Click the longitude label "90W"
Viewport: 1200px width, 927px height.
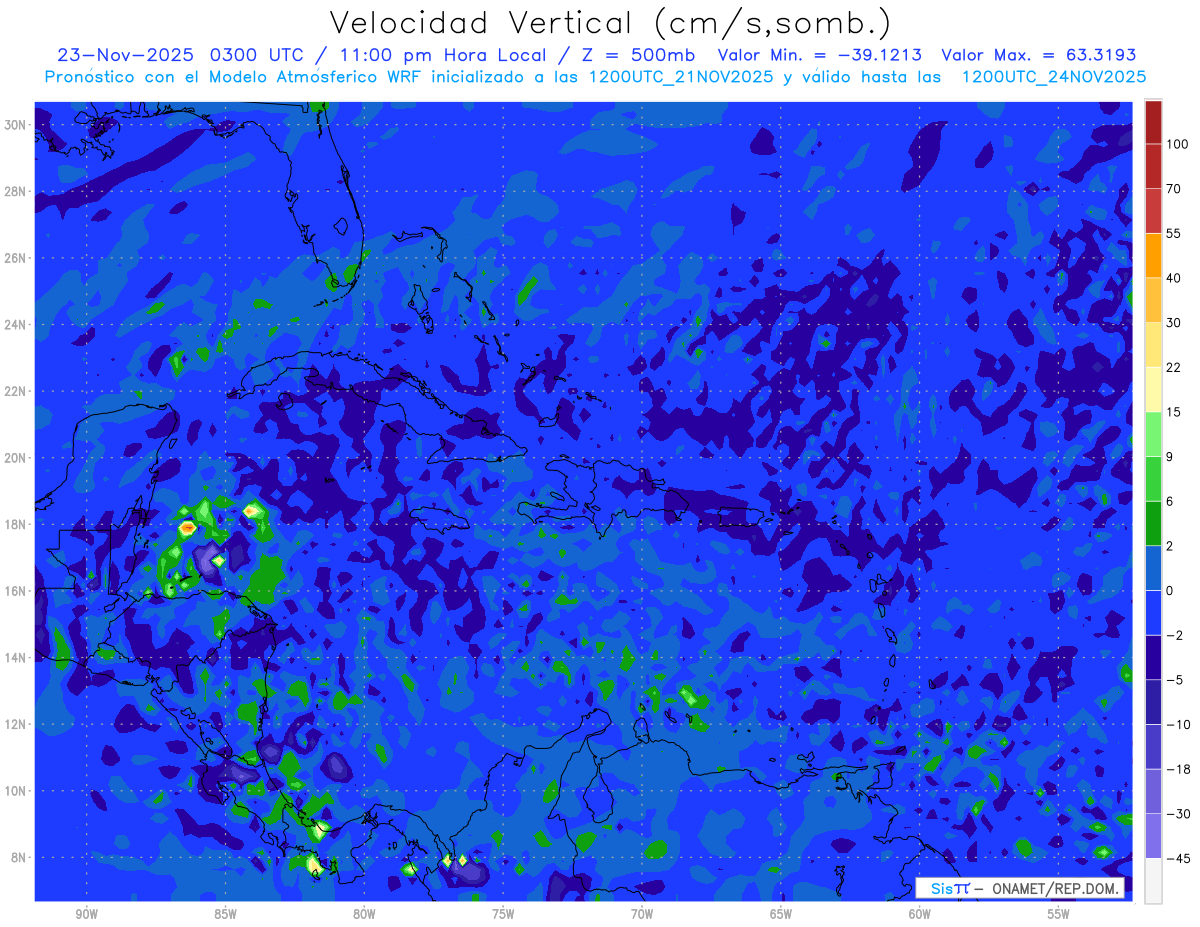(86, 915)
